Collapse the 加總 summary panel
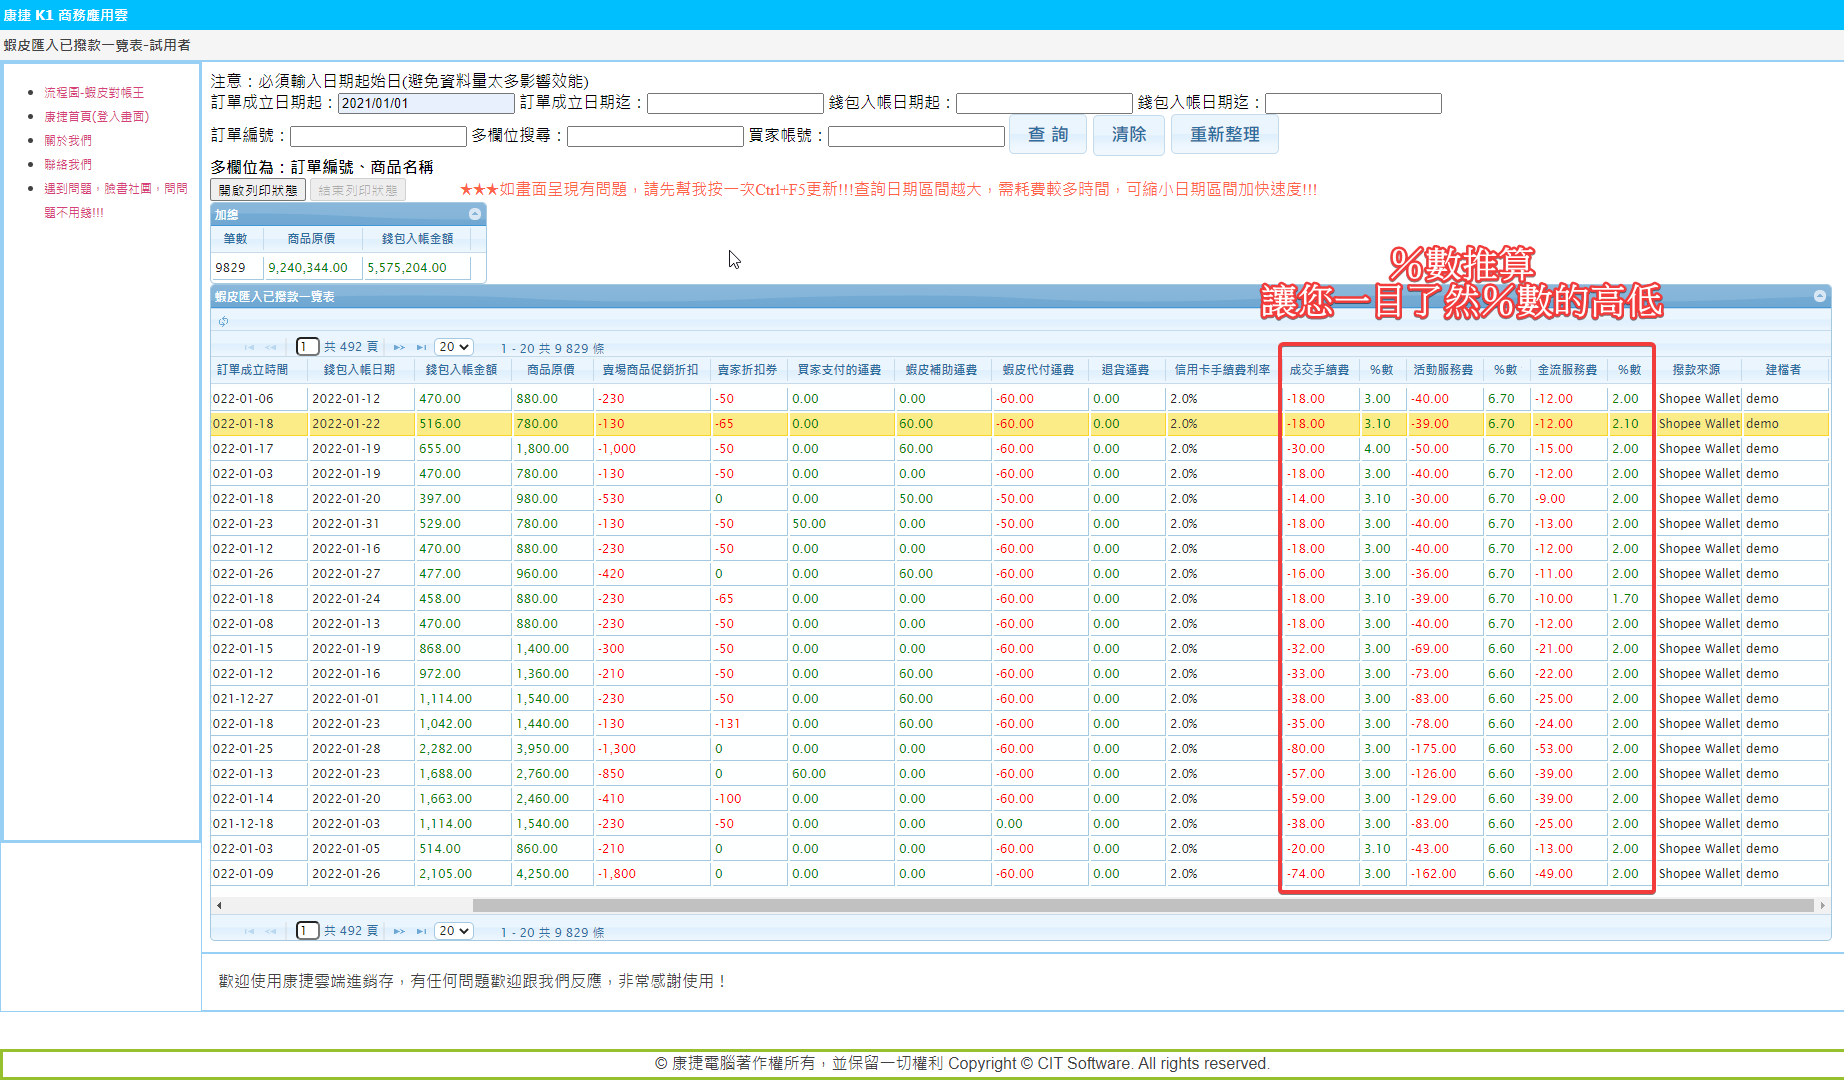The height and width of the screenshot is (1080, 1844). click(x=475, y=214)
